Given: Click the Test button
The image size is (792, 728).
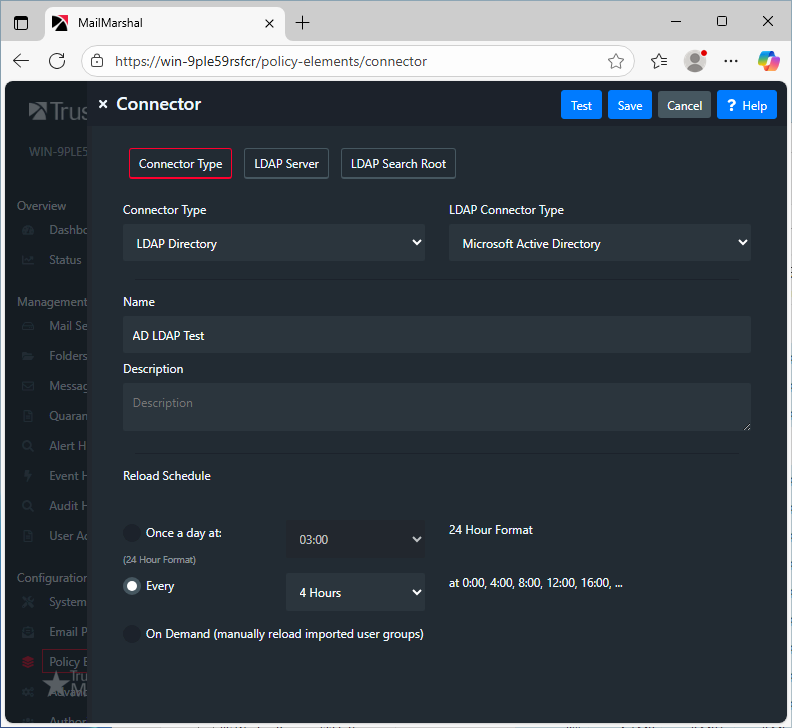Looking at the screenshot, I should (581, 105).
